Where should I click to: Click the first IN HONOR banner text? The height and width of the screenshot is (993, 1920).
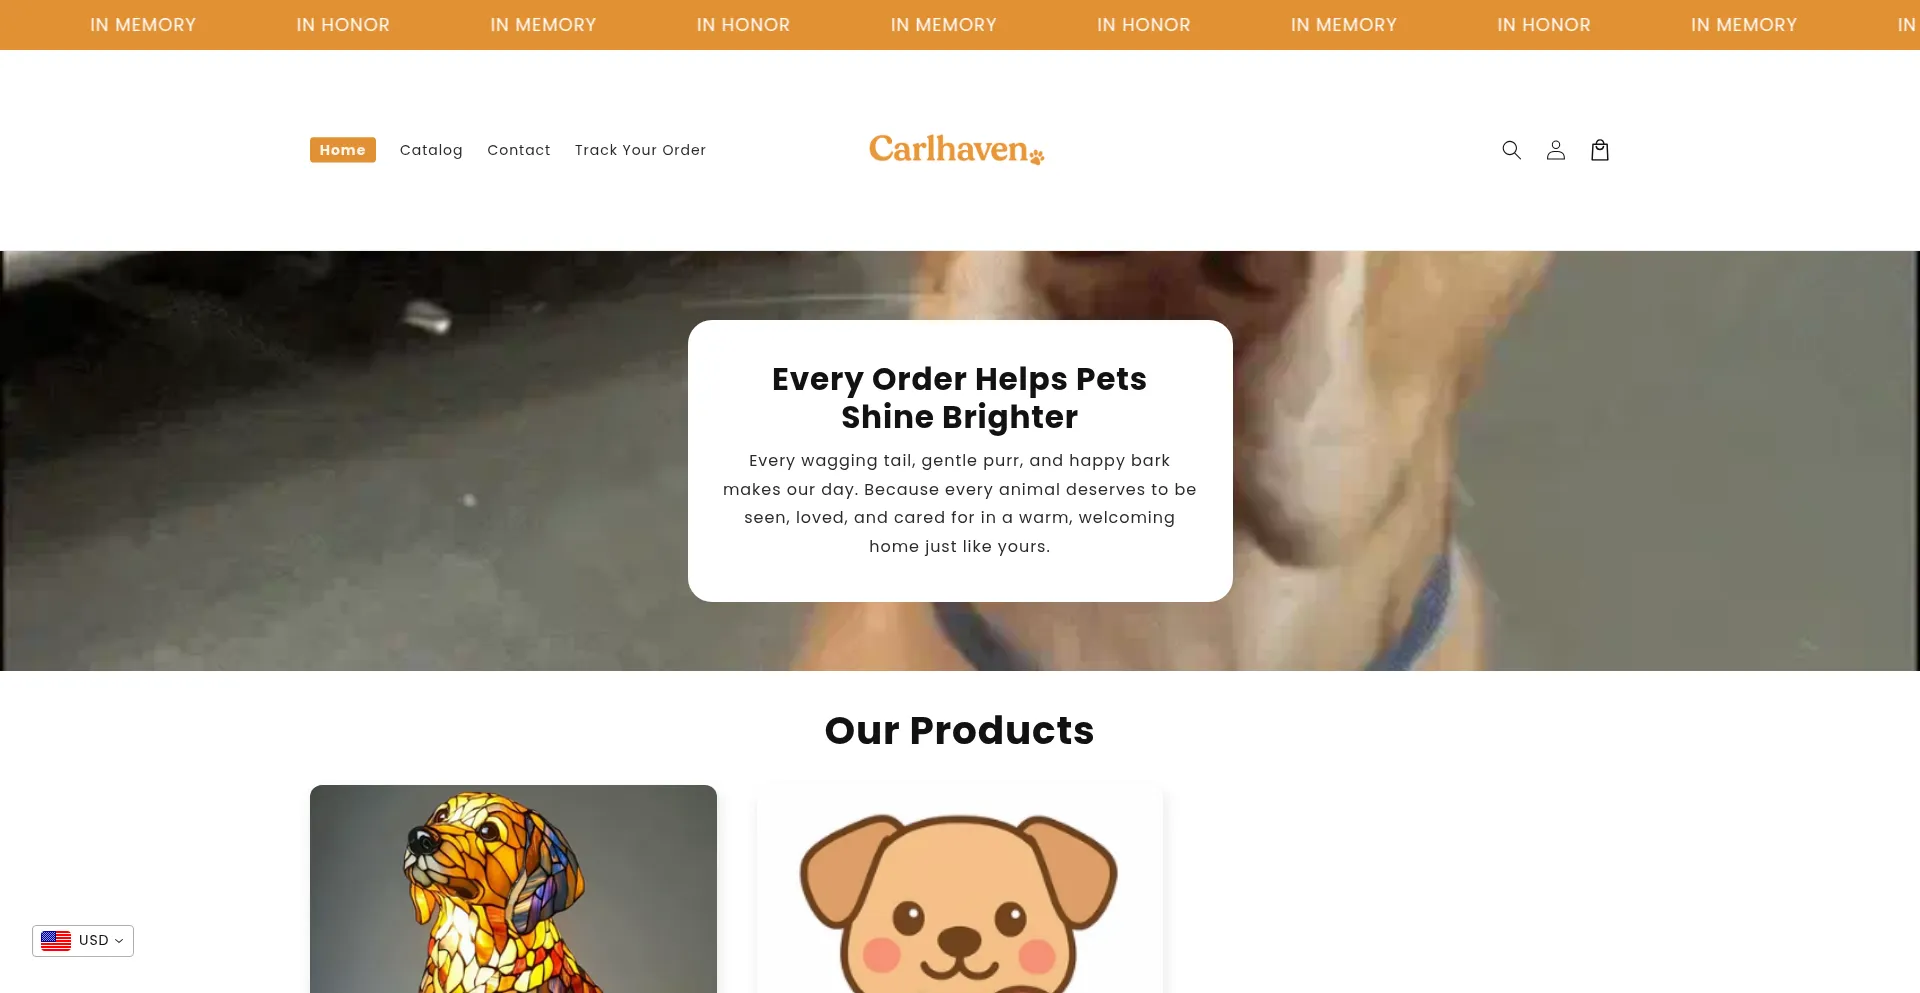(343, 25)
